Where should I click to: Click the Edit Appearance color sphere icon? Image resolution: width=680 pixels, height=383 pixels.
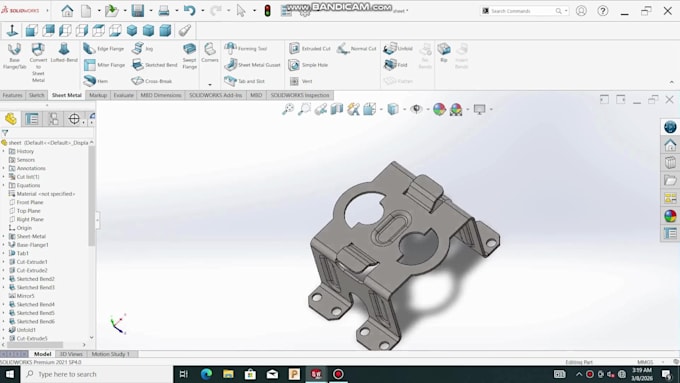click(439, 109)
